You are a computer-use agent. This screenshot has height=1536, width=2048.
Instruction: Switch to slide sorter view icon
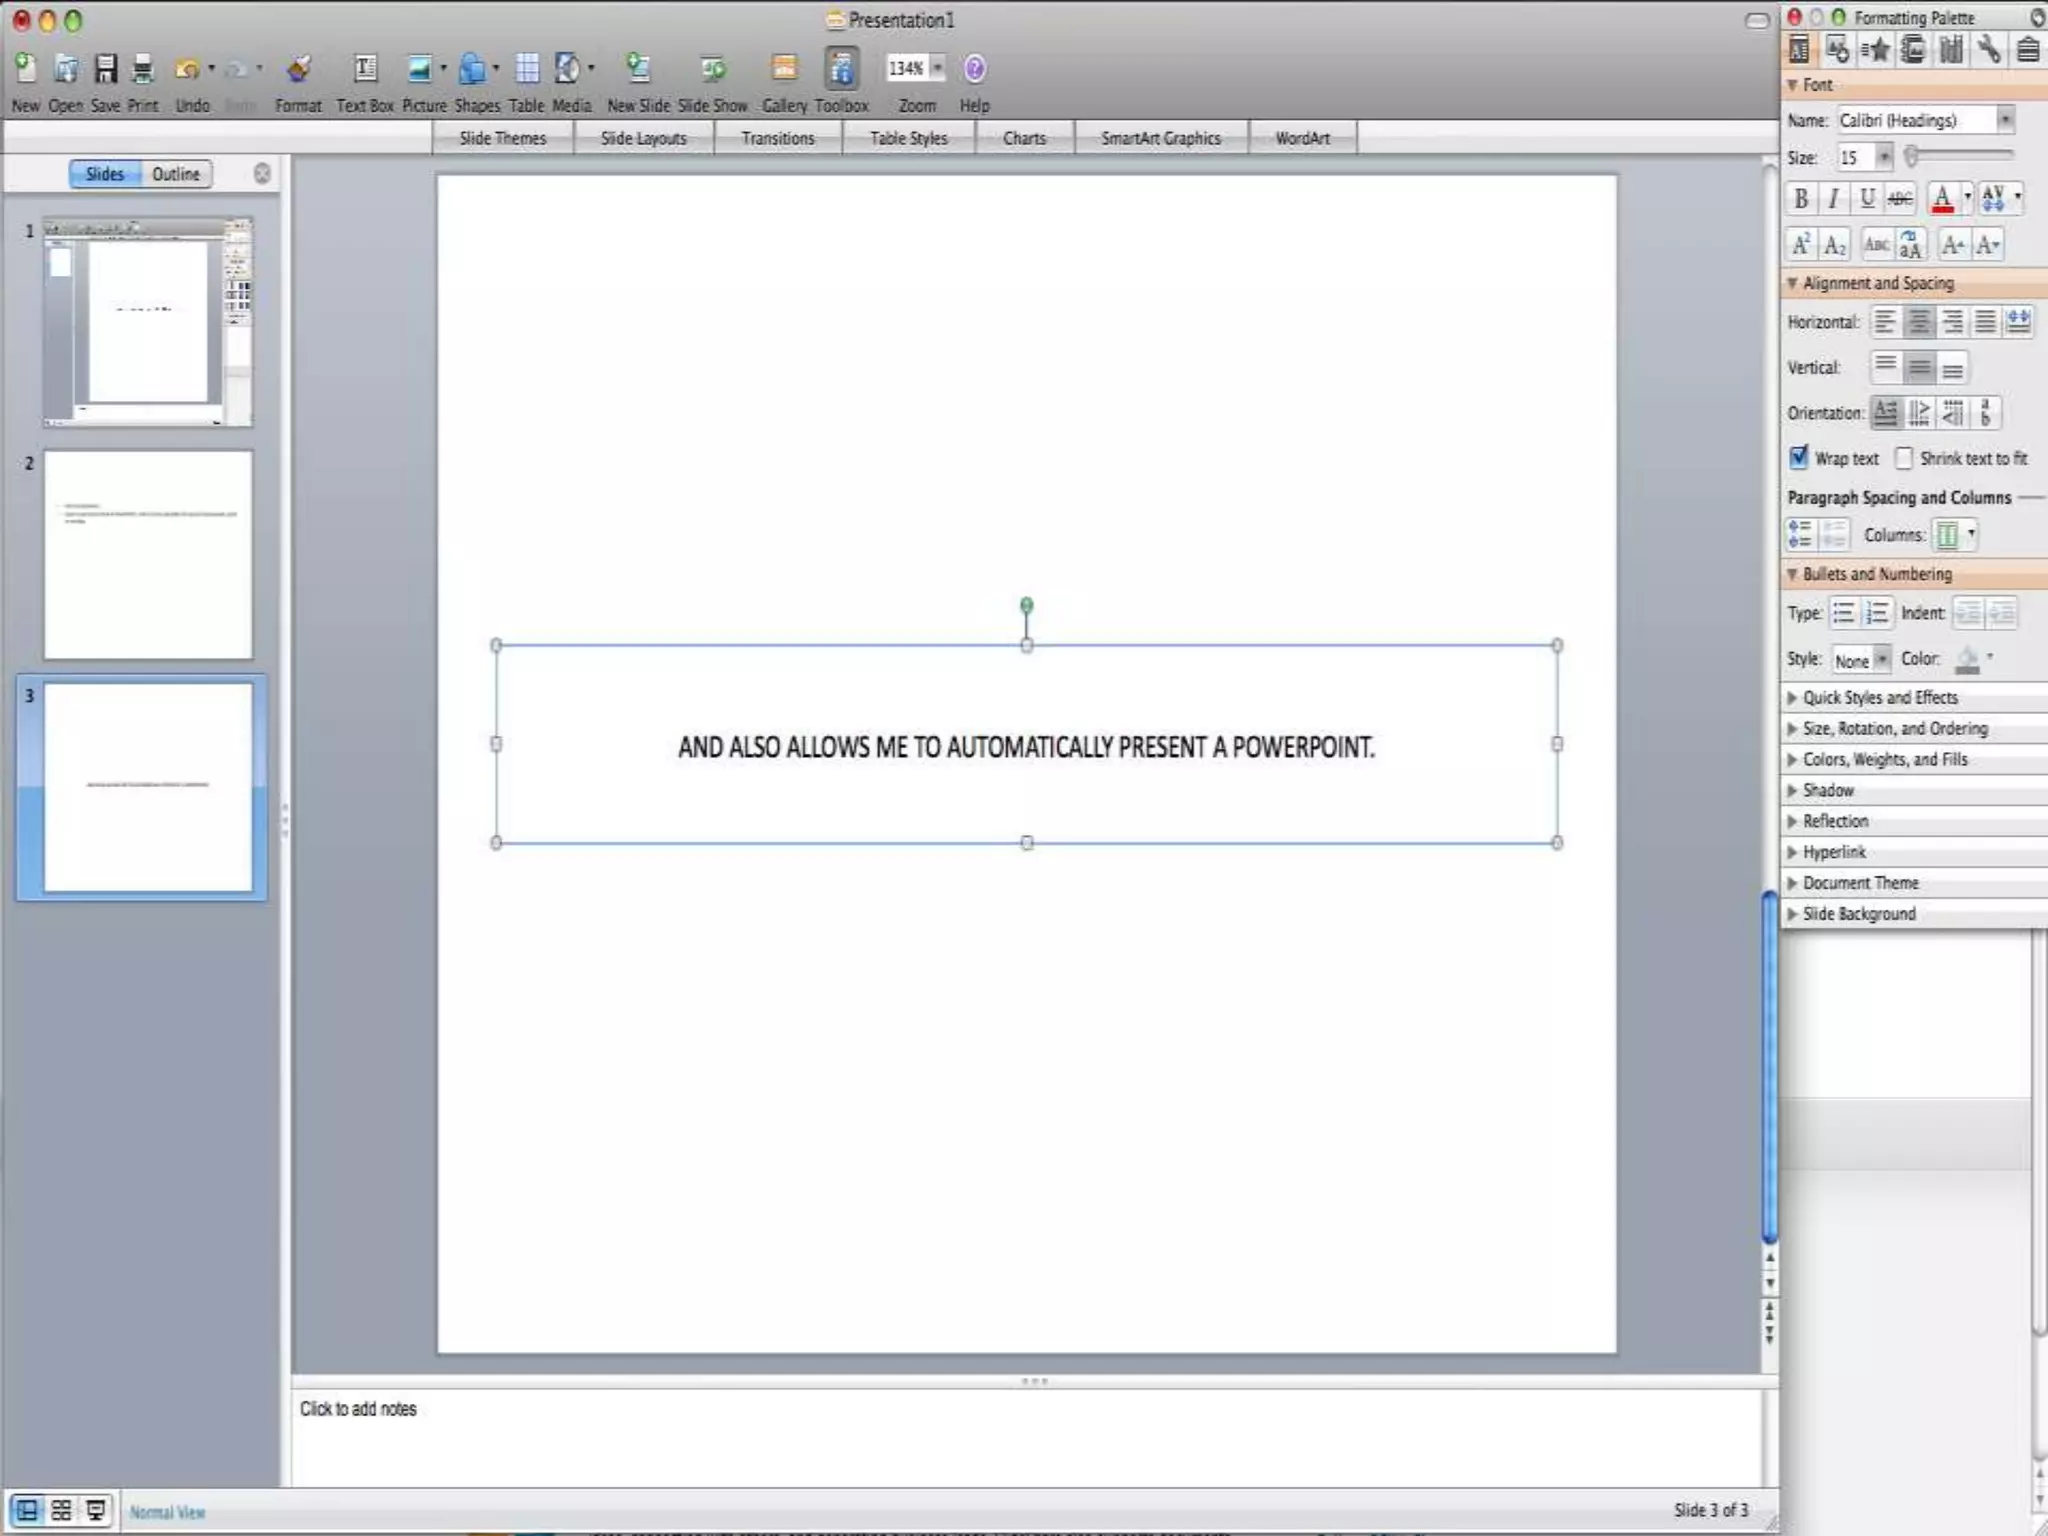pos(61,1510)
